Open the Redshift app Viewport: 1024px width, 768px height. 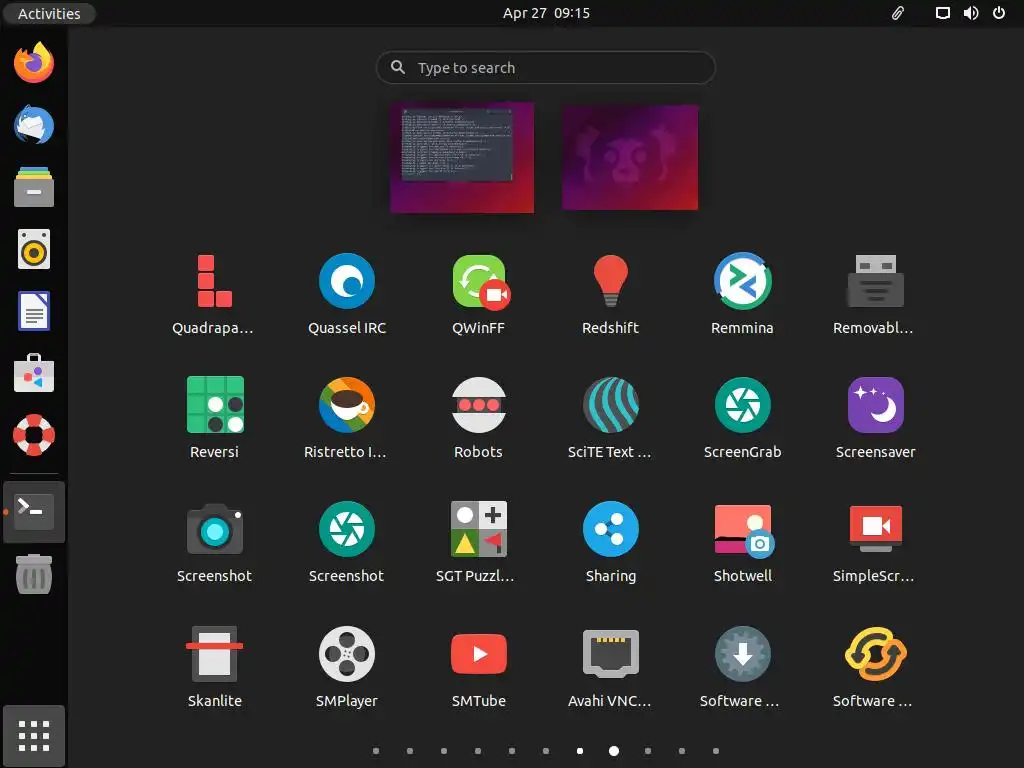tap(611, 295)
